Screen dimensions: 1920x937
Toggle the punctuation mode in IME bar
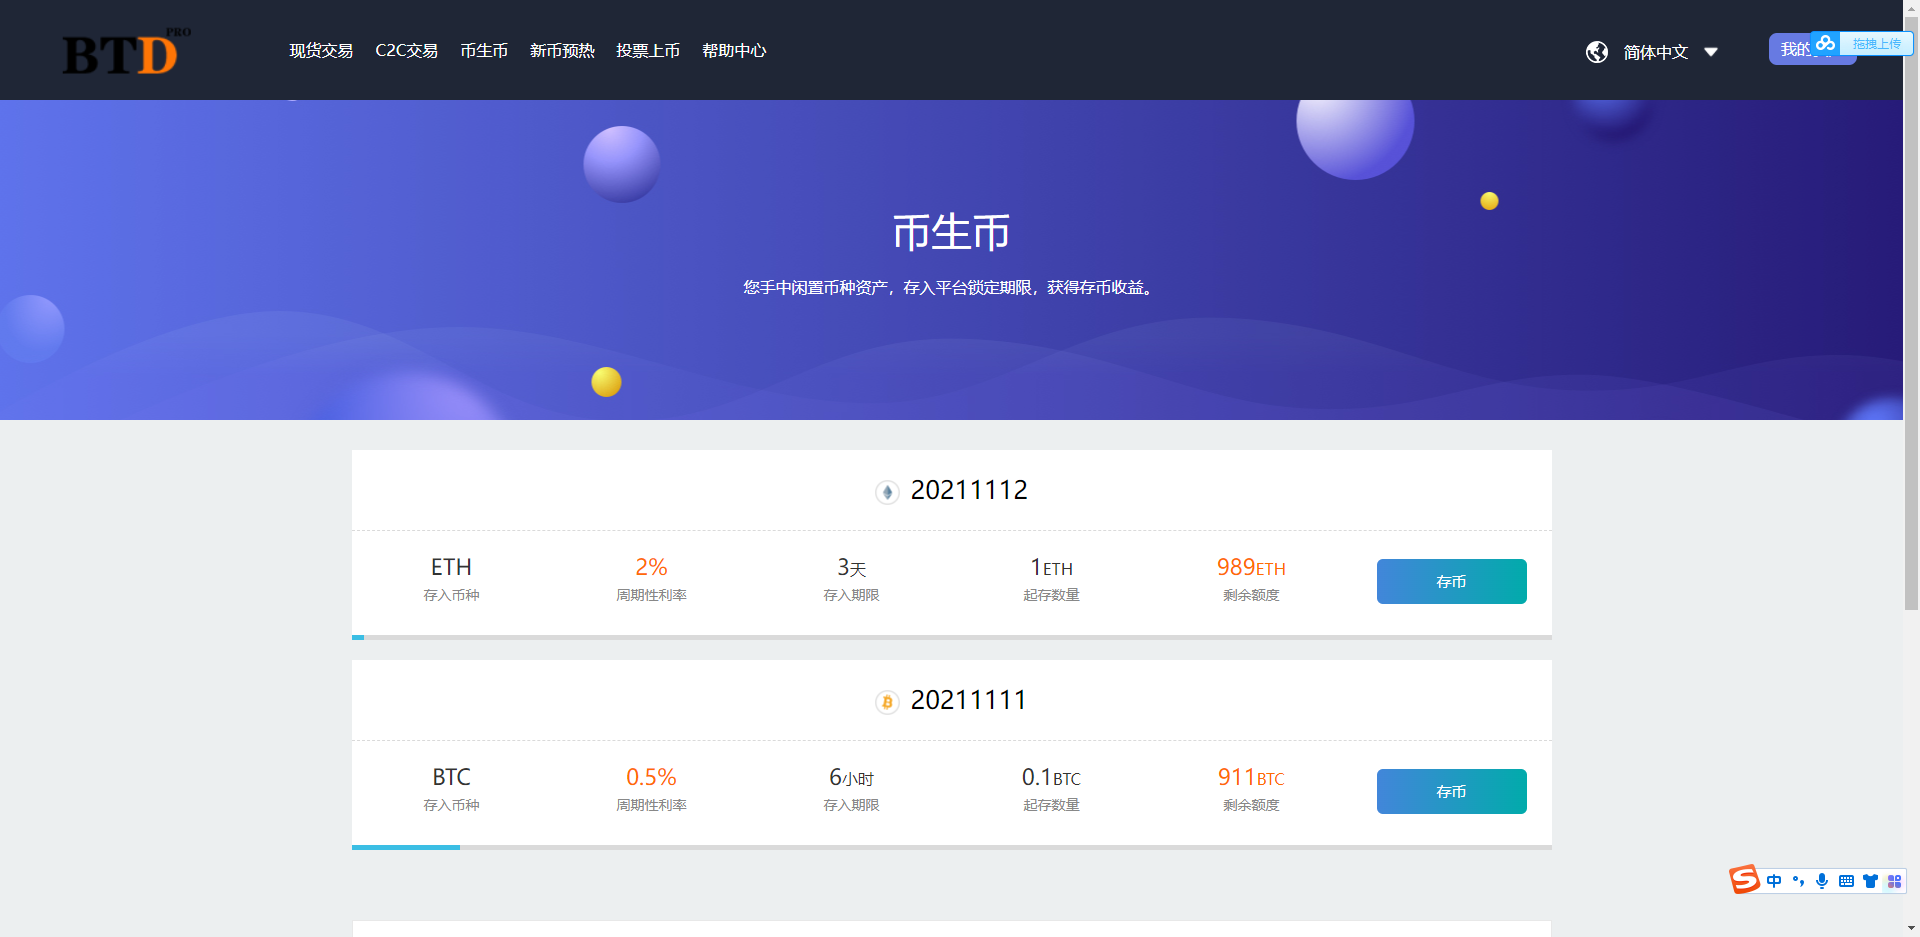1798,881
